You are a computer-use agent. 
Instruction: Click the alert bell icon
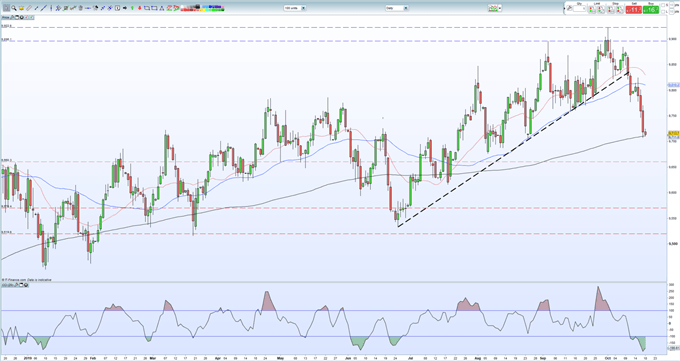pyautogui.click(x=21, y=8)
